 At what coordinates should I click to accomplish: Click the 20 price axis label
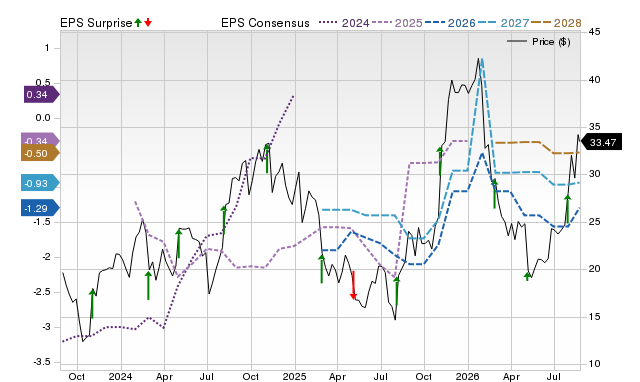click(595, 269)
